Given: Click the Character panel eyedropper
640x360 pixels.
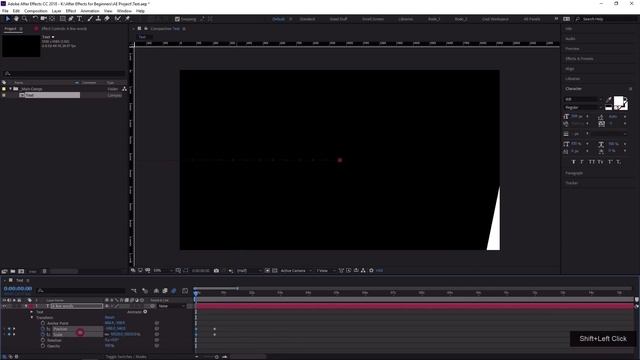Looking at the screenshot, I should coord(609,99).
